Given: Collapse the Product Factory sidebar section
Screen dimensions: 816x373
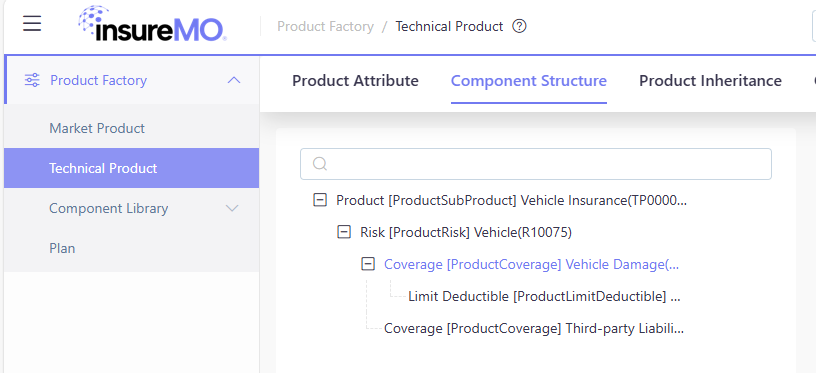Looking at the screenshot, I should click(234, 80).
